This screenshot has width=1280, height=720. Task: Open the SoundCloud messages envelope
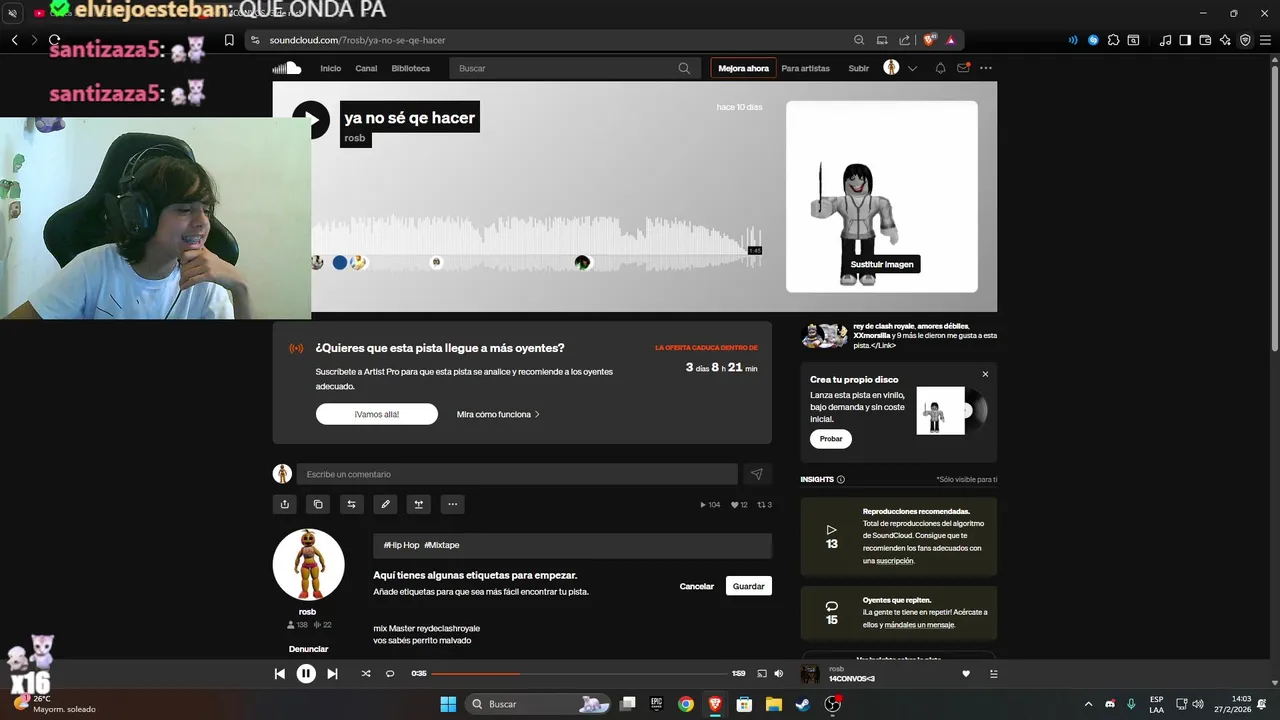963,68
